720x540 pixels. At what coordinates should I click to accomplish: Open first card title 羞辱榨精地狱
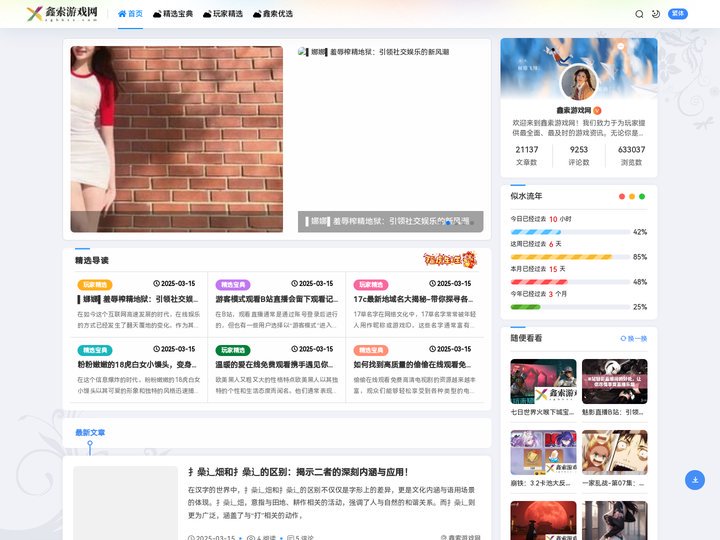click(138, 299)
